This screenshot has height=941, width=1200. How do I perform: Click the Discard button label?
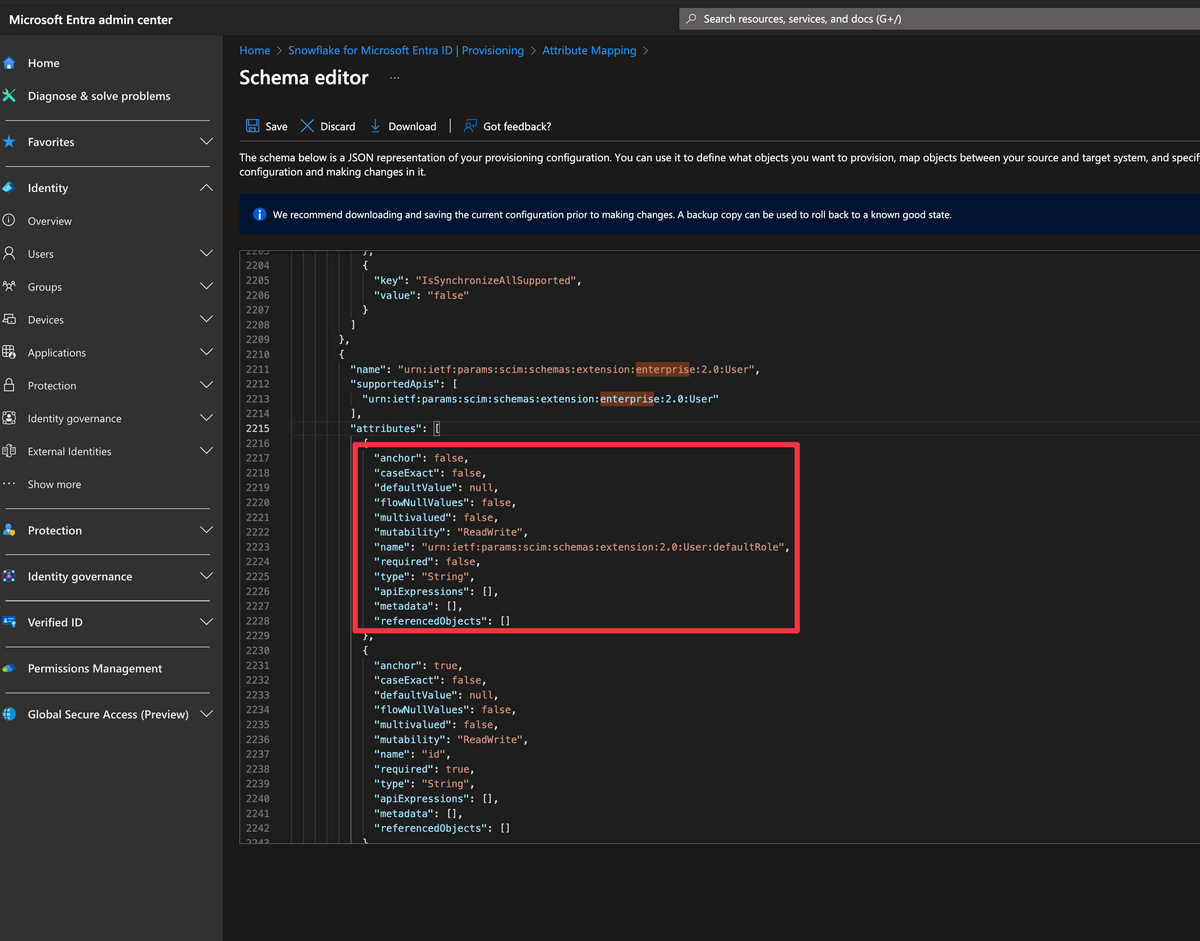[x=338, y=127]
